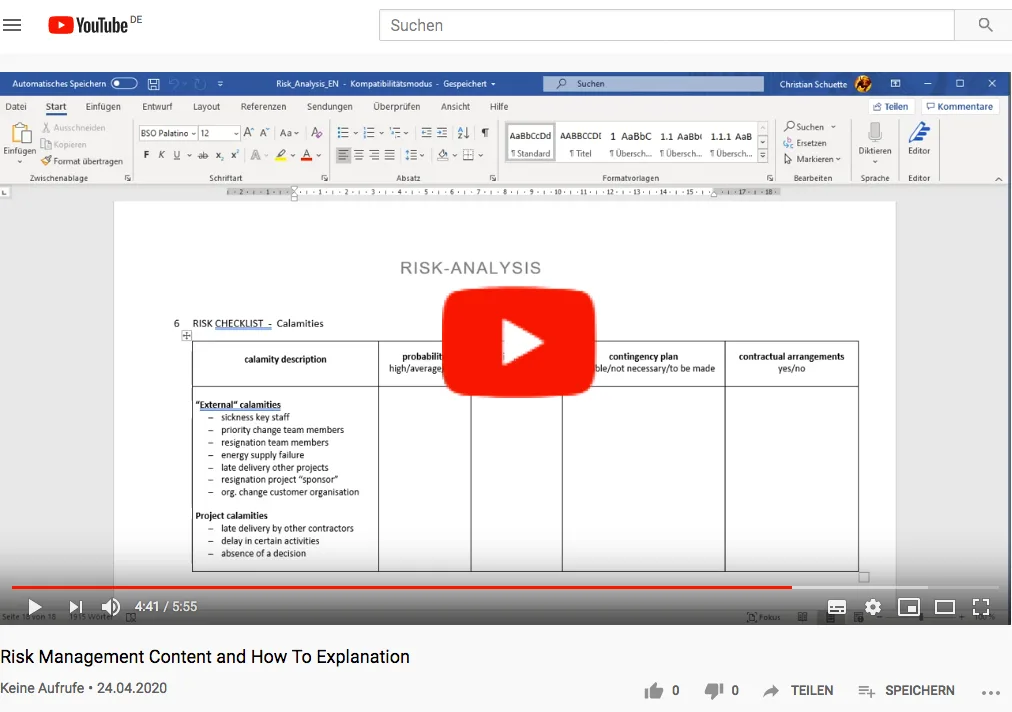Like the video with the thumbs-up icon

click(653, 691)
